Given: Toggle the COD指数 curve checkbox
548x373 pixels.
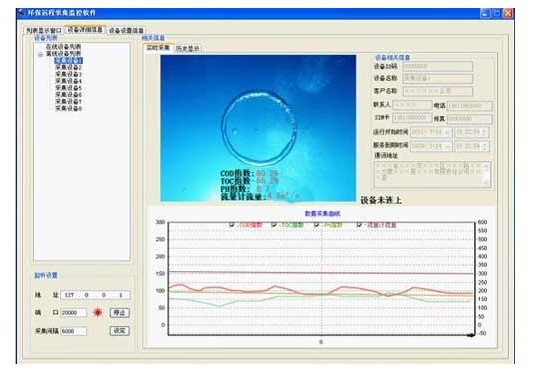Looking at the screenshot, I should click(x=232, y=225).
